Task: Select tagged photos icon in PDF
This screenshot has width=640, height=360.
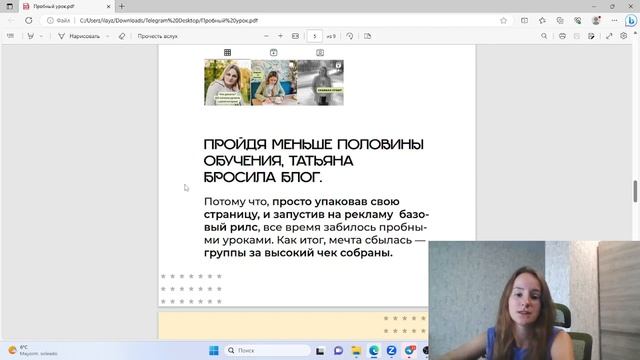Action: point(320,52)
